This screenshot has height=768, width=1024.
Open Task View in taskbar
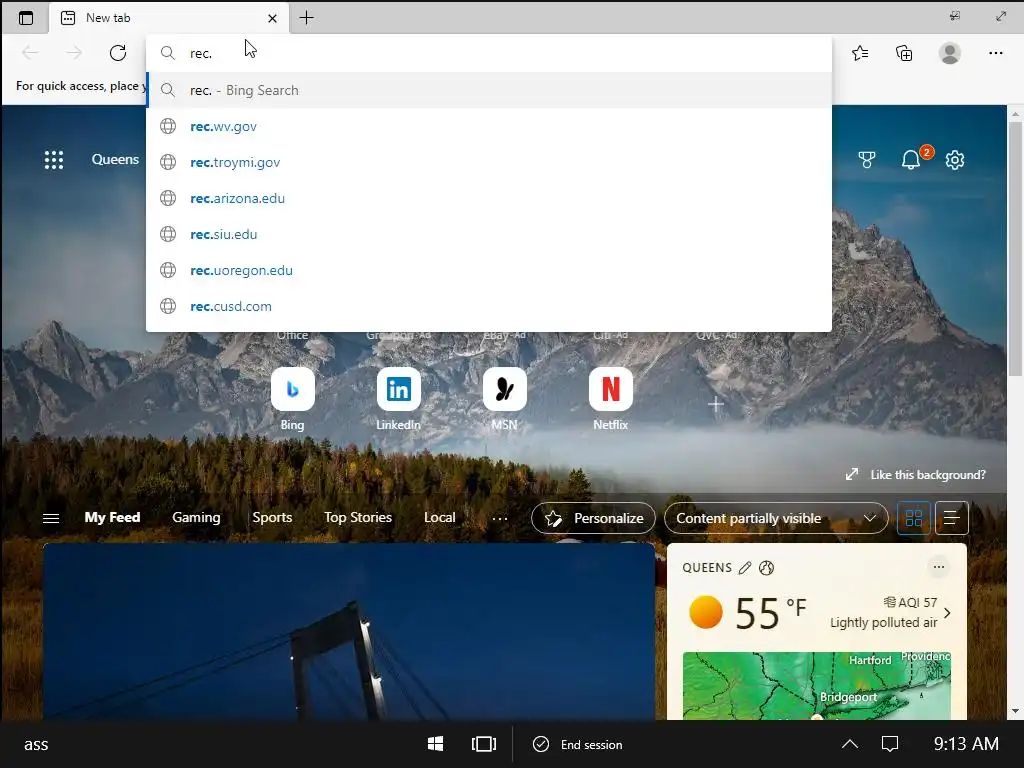[x=484, y=744]
